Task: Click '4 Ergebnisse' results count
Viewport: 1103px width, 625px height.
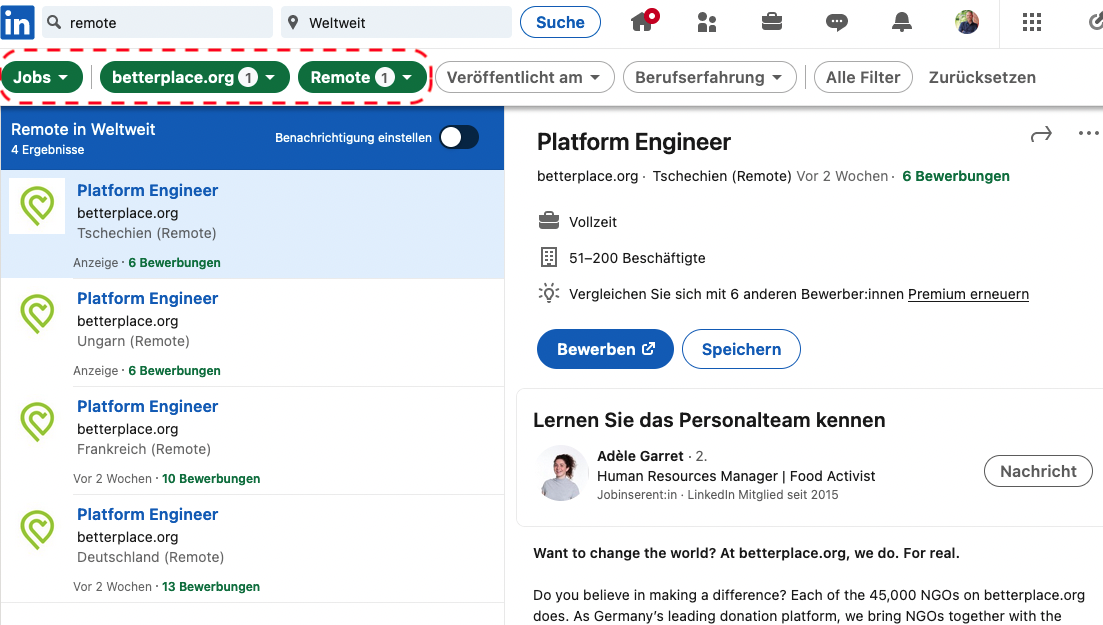Action: point(48,150)
